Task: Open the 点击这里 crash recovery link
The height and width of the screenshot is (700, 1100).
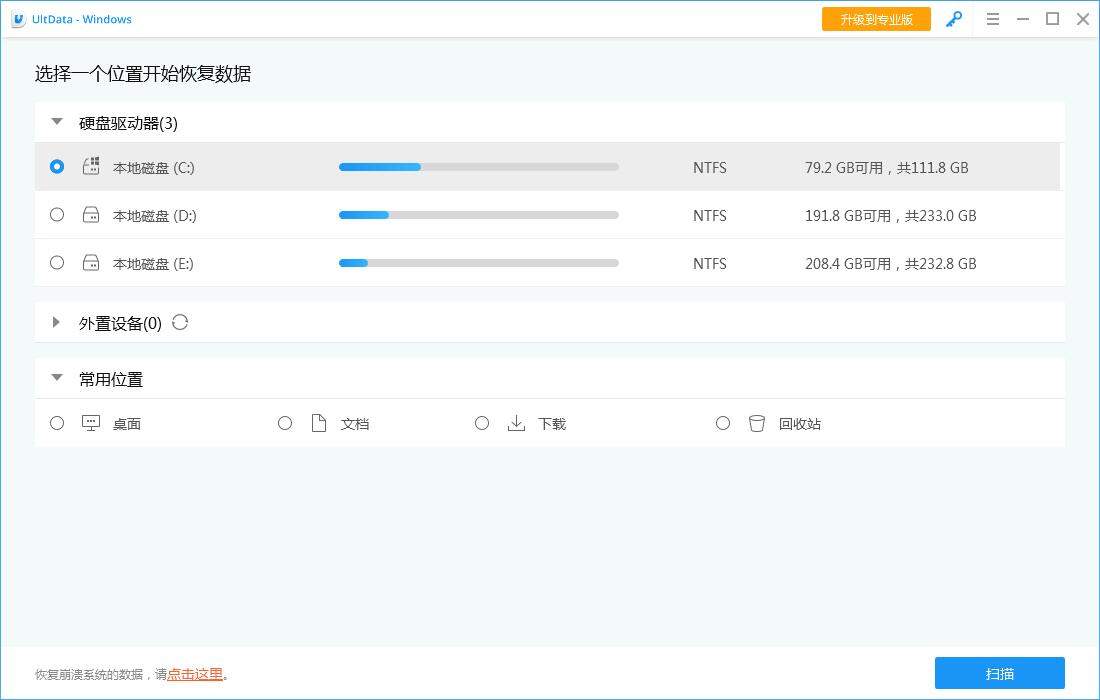Action: point(195,674)
